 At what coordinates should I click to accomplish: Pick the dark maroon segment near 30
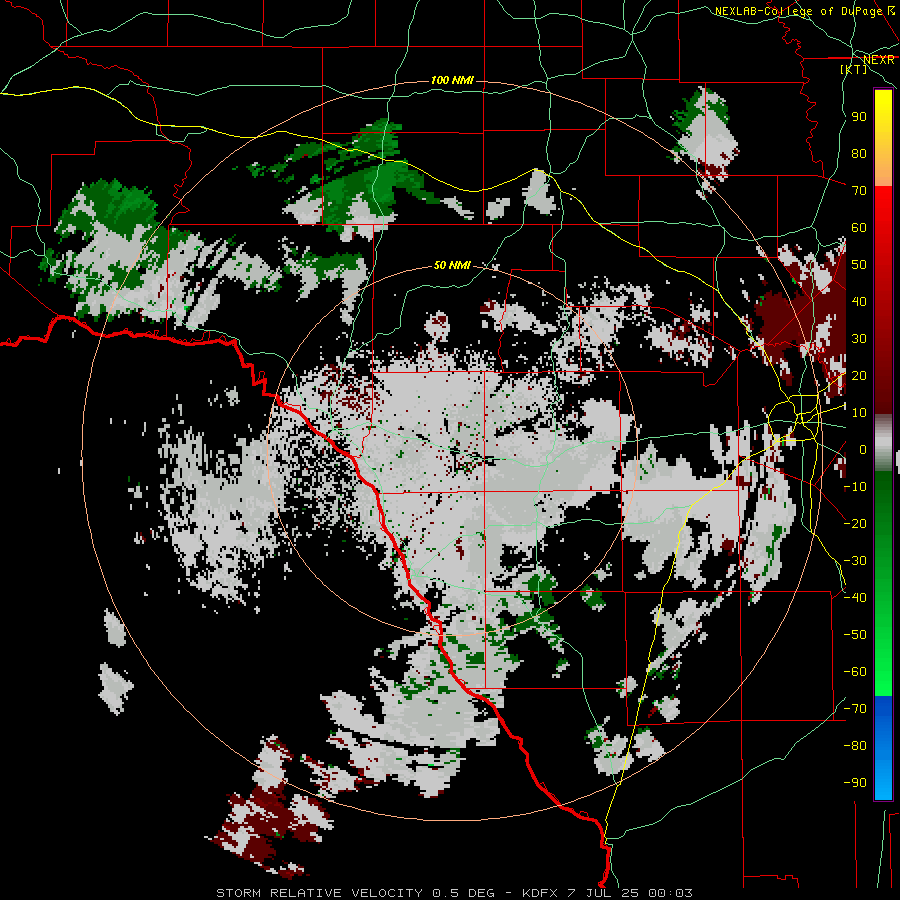click(x=883, y=344)
